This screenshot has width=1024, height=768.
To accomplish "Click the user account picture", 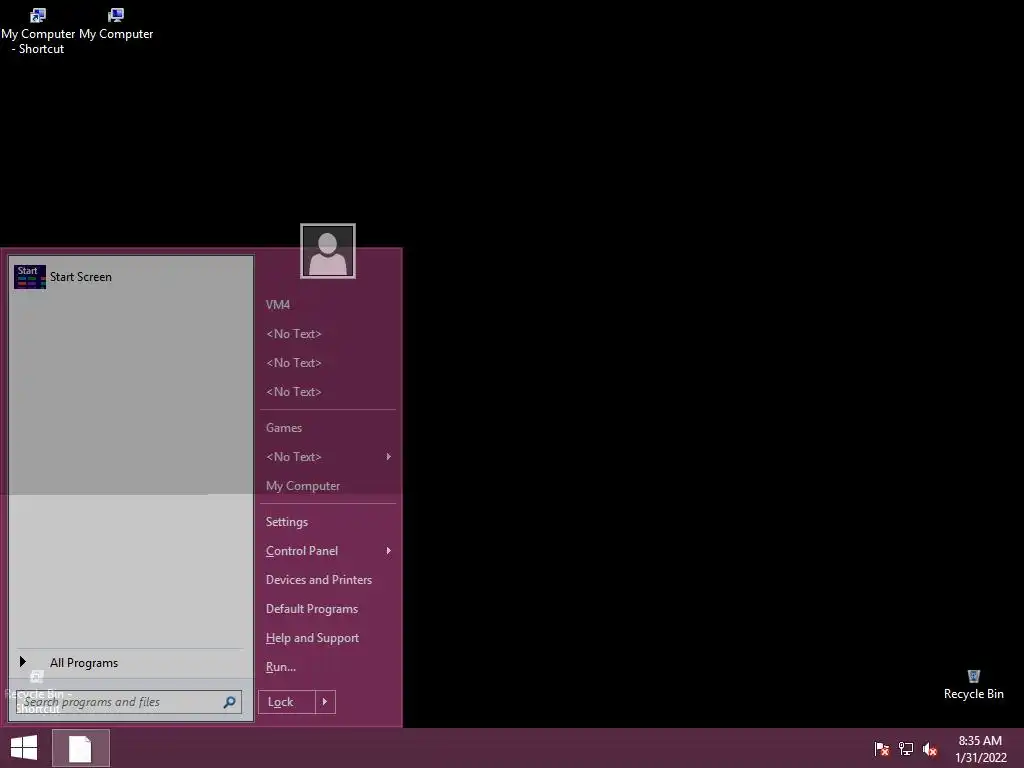I will tap(328, 251).
